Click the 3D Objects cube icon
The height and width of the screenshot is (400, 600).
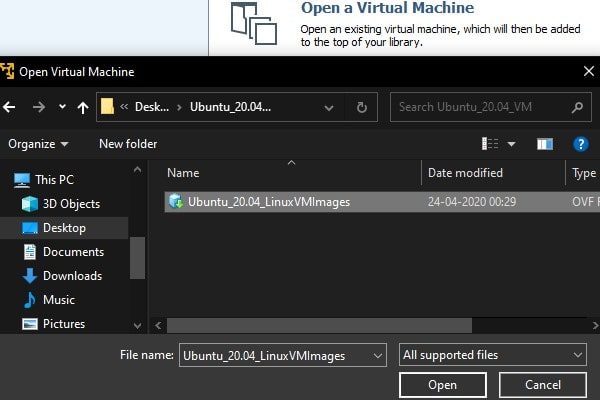[29, 204]
